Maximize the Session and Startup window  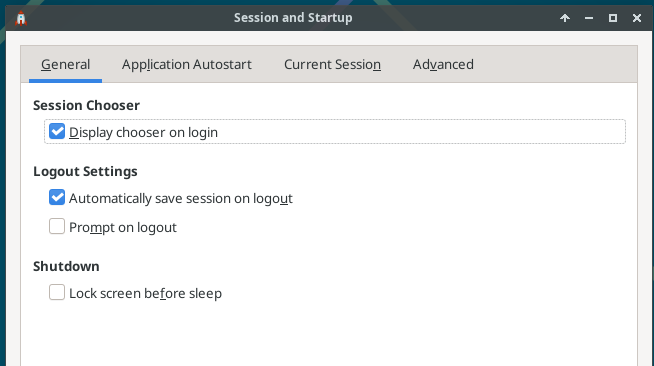tap(613, 18)
